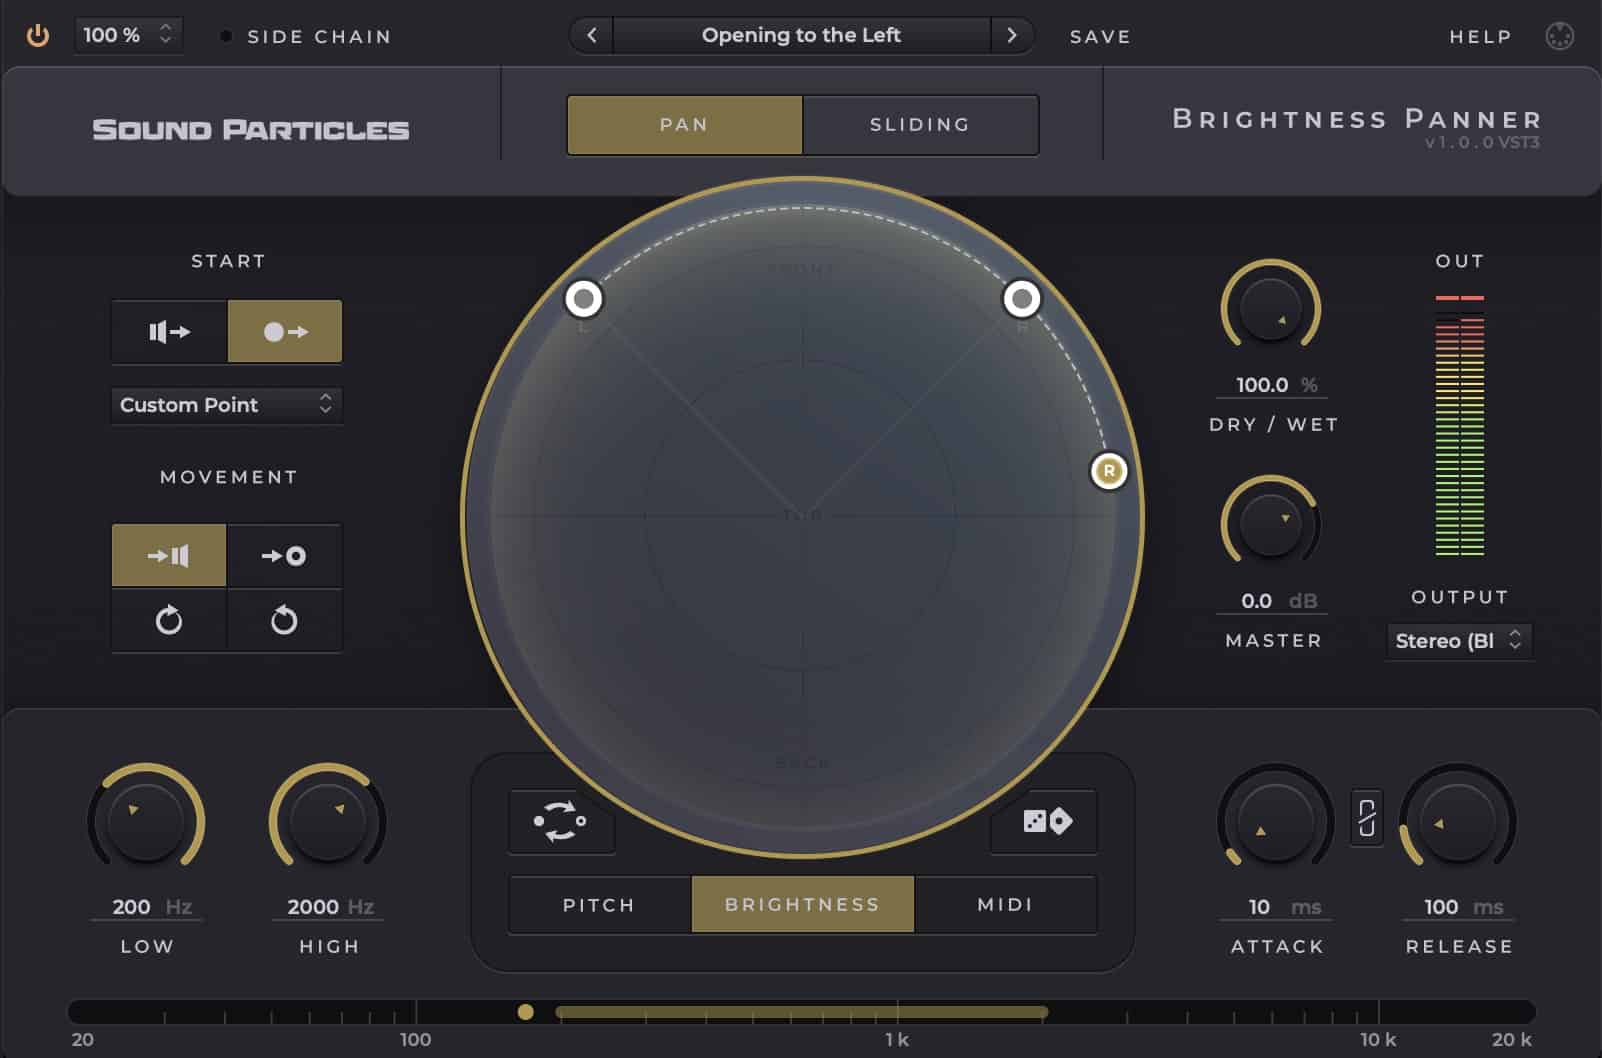Click the swap points icon below panner

[x=560, y=821]
